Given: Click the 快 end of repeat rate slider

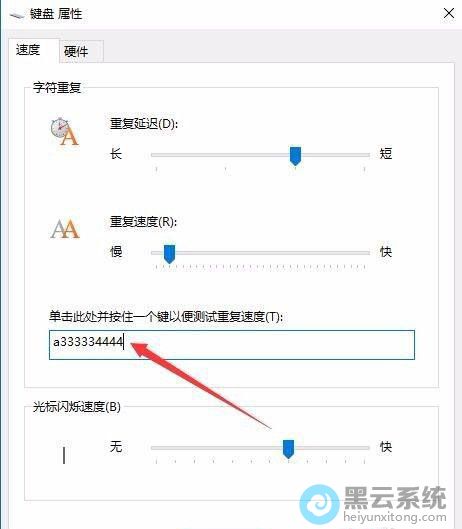Looking at the screenshot, I should pos(386,251).
